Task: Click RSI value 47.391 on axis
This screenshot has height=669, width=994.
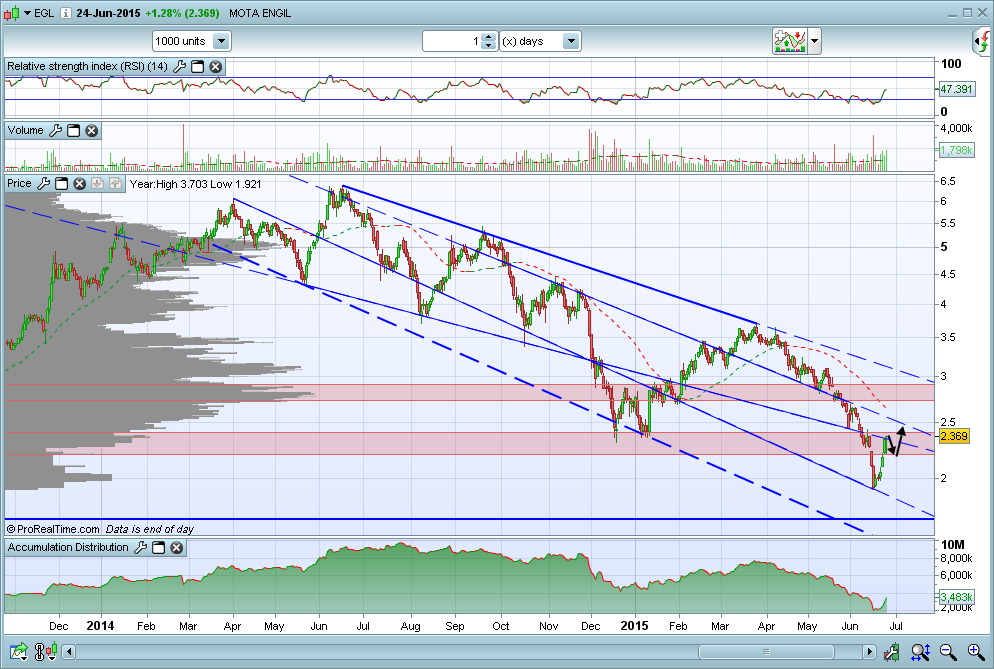Action: [x=955, y=89]
